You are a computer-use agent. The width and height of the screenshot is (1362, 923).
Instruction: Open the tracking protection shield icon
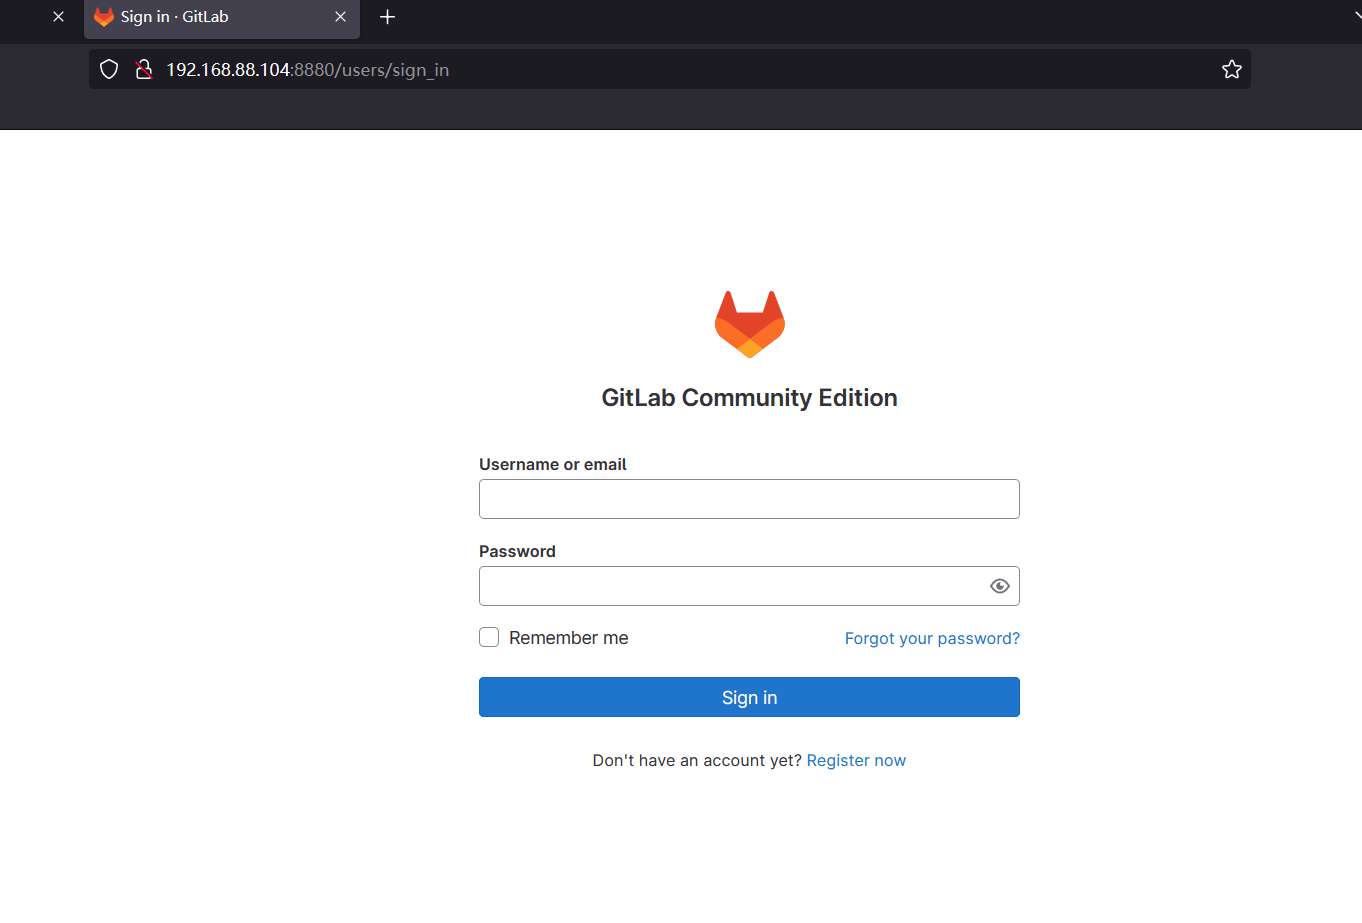[x=109, y=69]
